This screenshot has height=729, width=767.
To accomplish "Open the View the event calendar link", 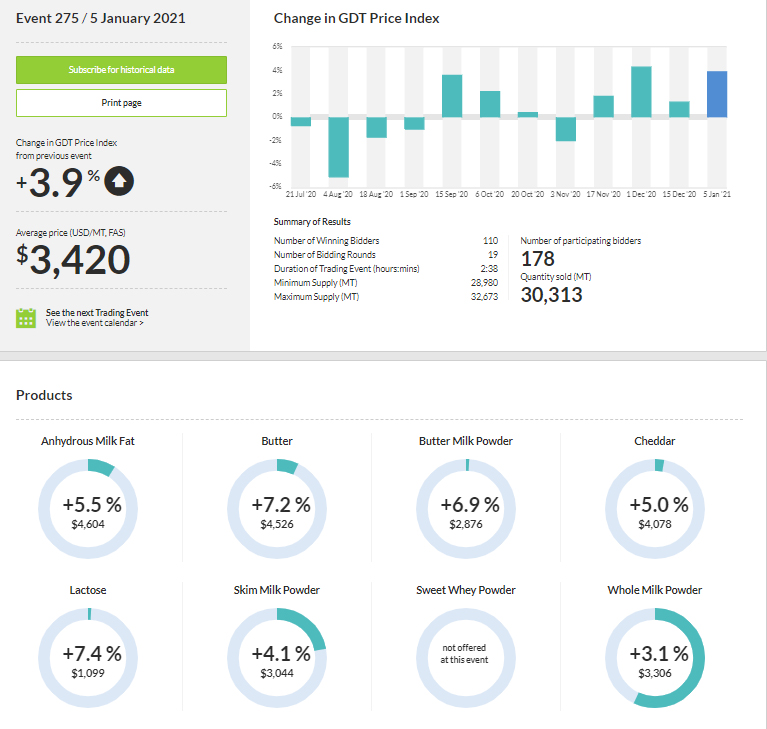I will click(94, 323).
